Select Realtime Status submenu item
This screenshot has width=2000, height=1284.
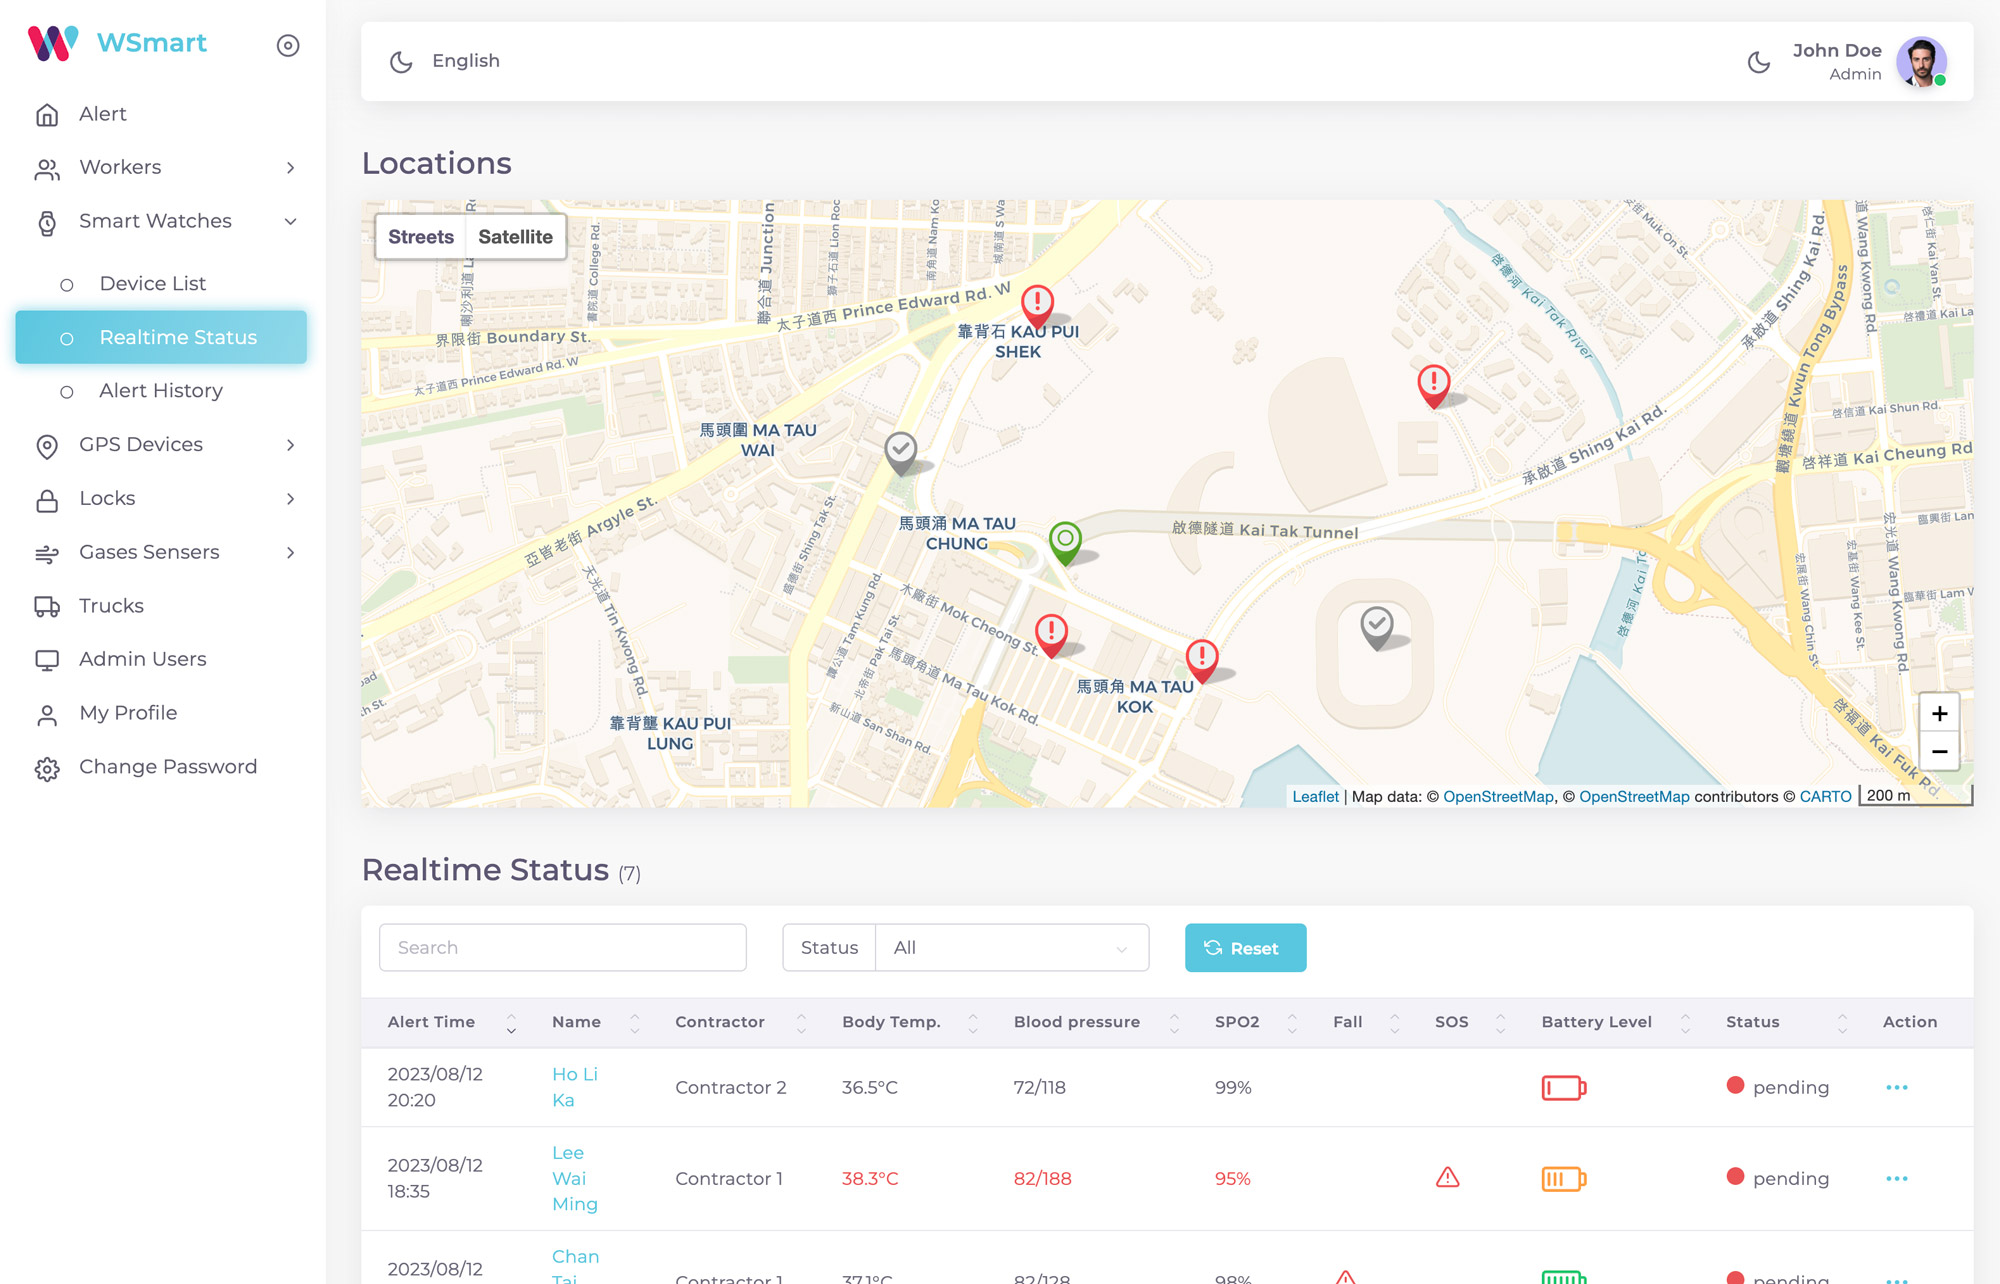[161, 337]
